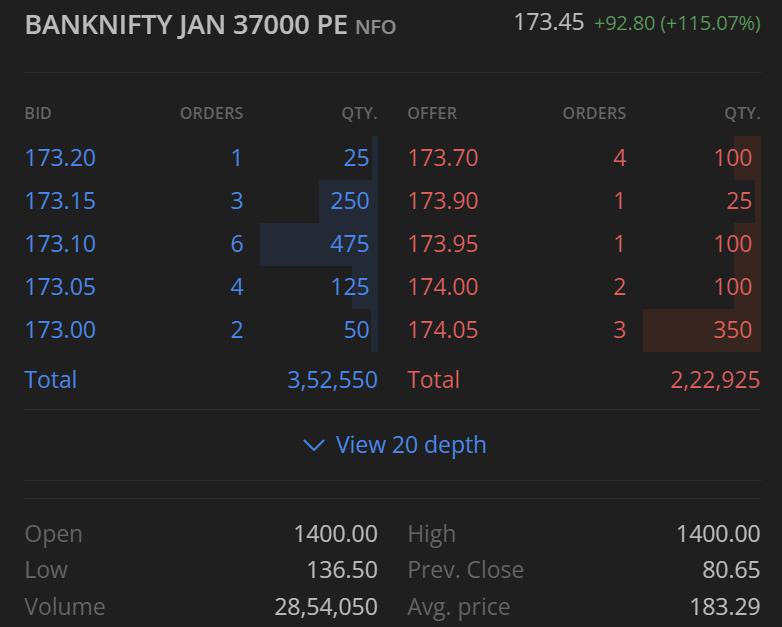This screenshot has width=782, height=627.
Task: Select offer price 174.00
Action: click(x=443, y=287)
